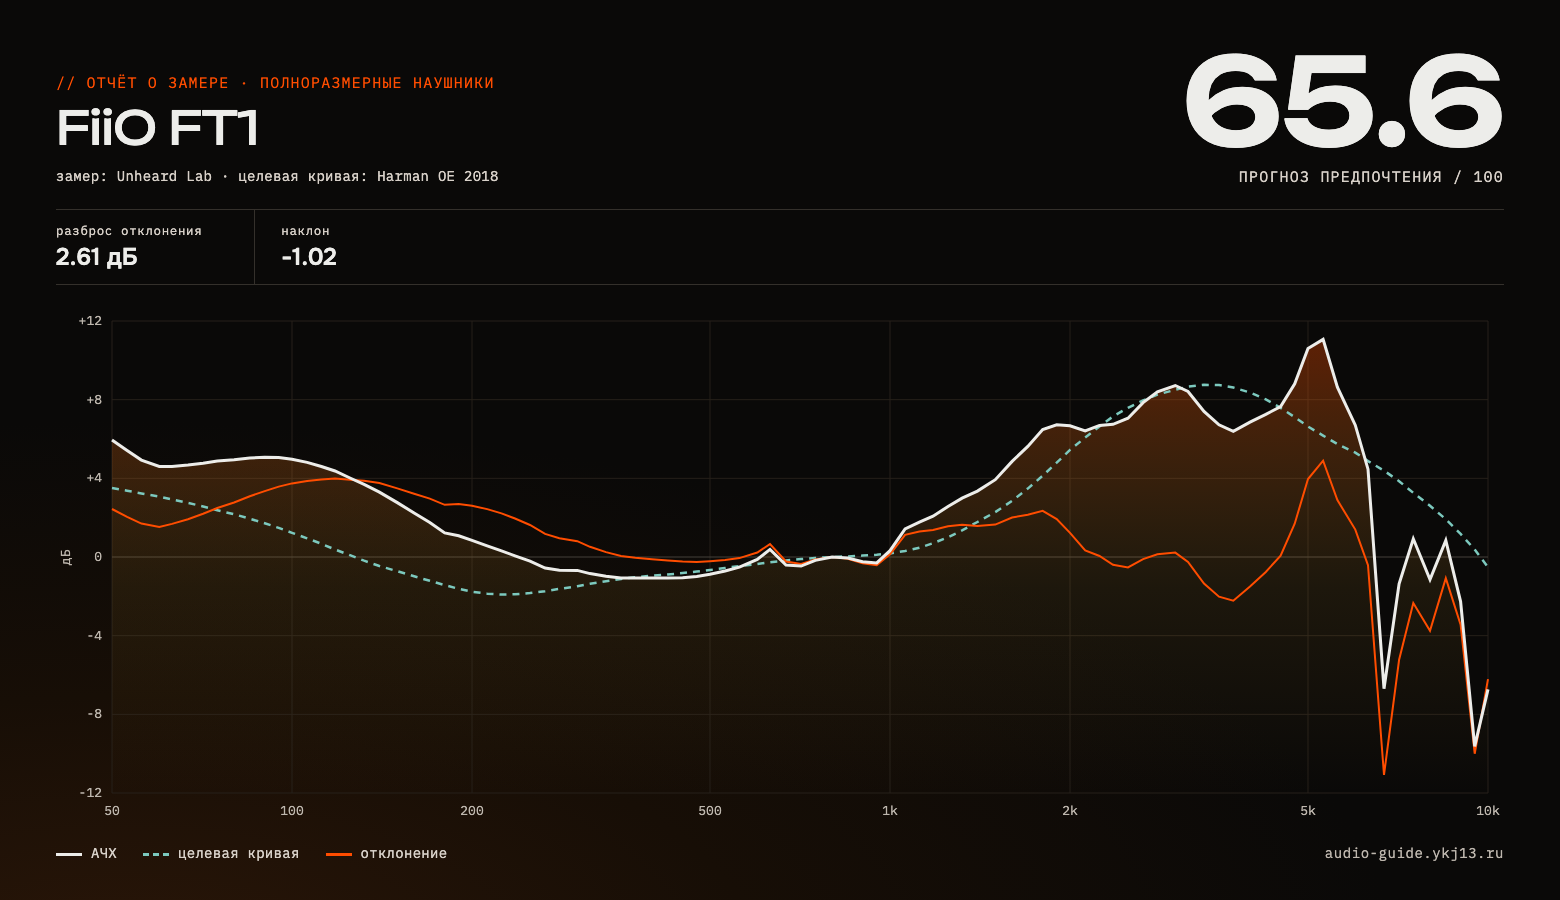The image size is (1560, 900).
Task: Open the audio-guide.ykj13.ru link
Action: [x=1413, y=853]
